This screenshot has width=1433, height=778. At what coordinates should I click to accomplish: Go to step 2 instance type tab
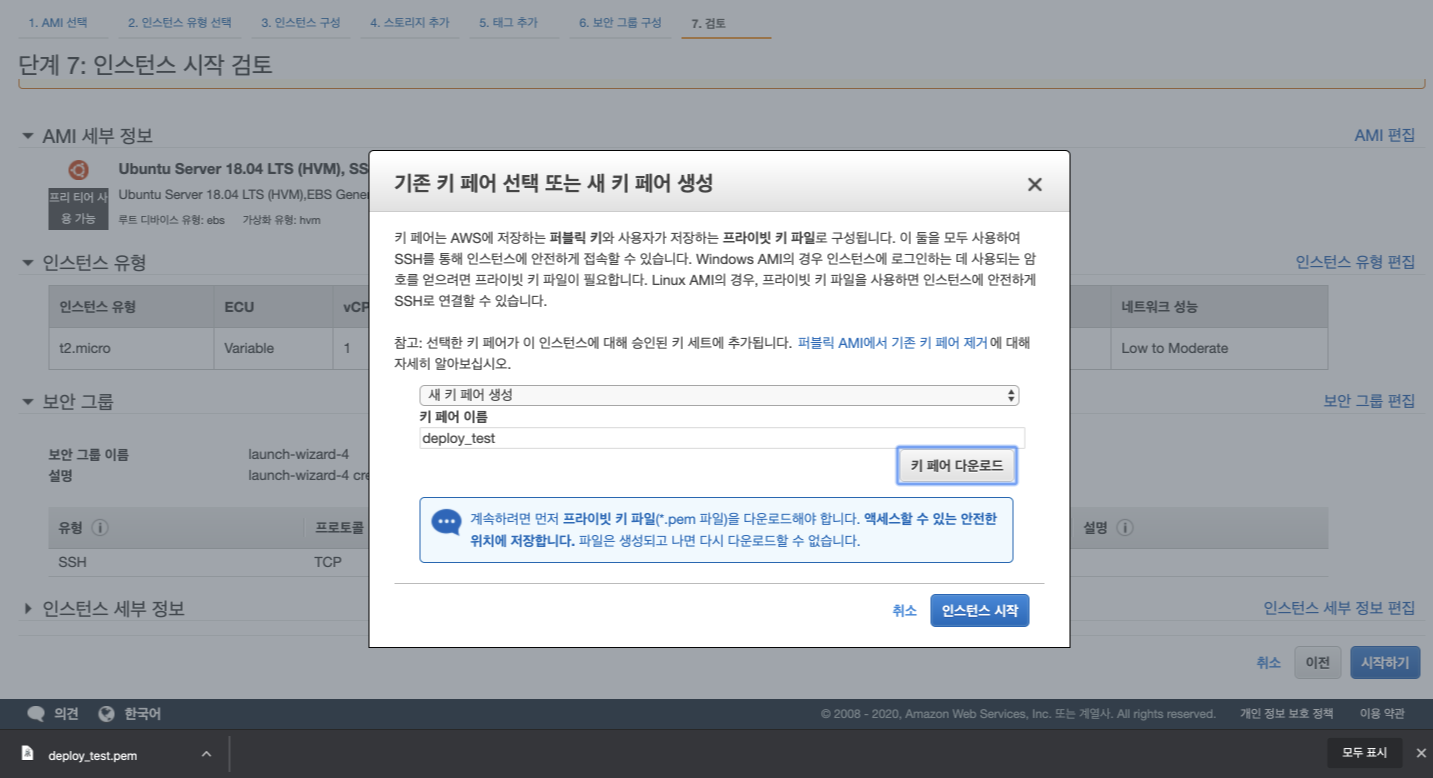pyautogui.click(x=179, y=22)
